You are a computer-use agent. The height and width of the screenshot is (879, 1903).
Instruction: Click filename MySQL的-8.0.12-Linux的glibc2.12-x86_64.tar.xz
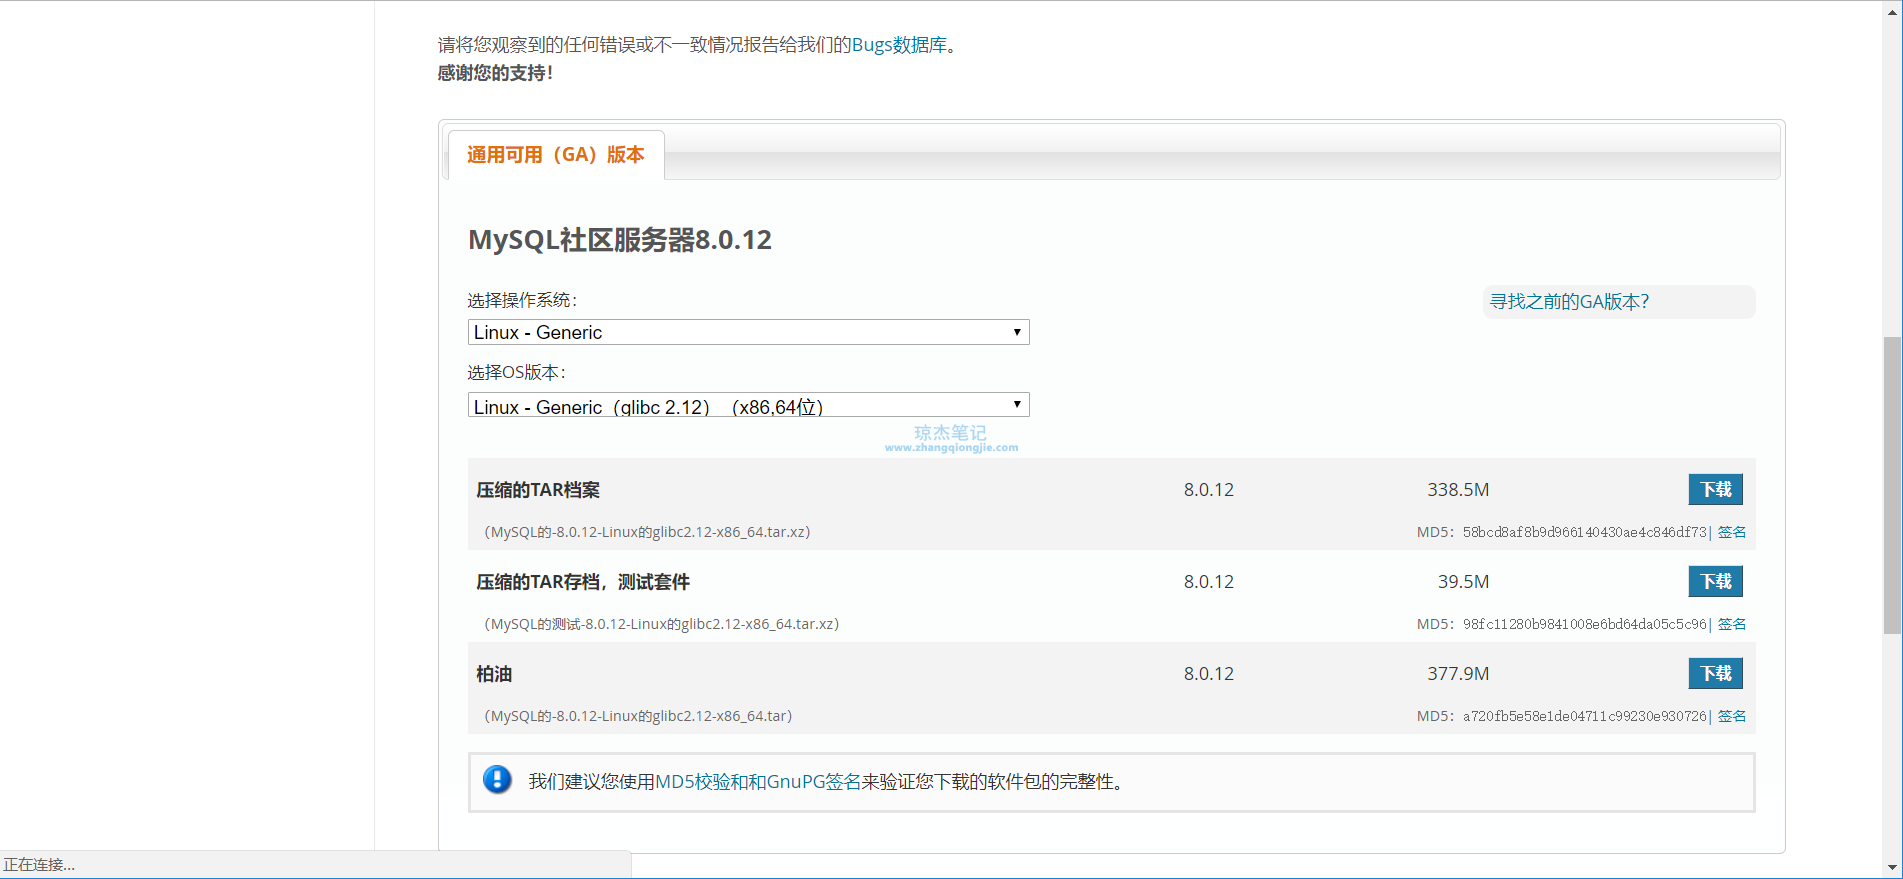tap(647, 532)
